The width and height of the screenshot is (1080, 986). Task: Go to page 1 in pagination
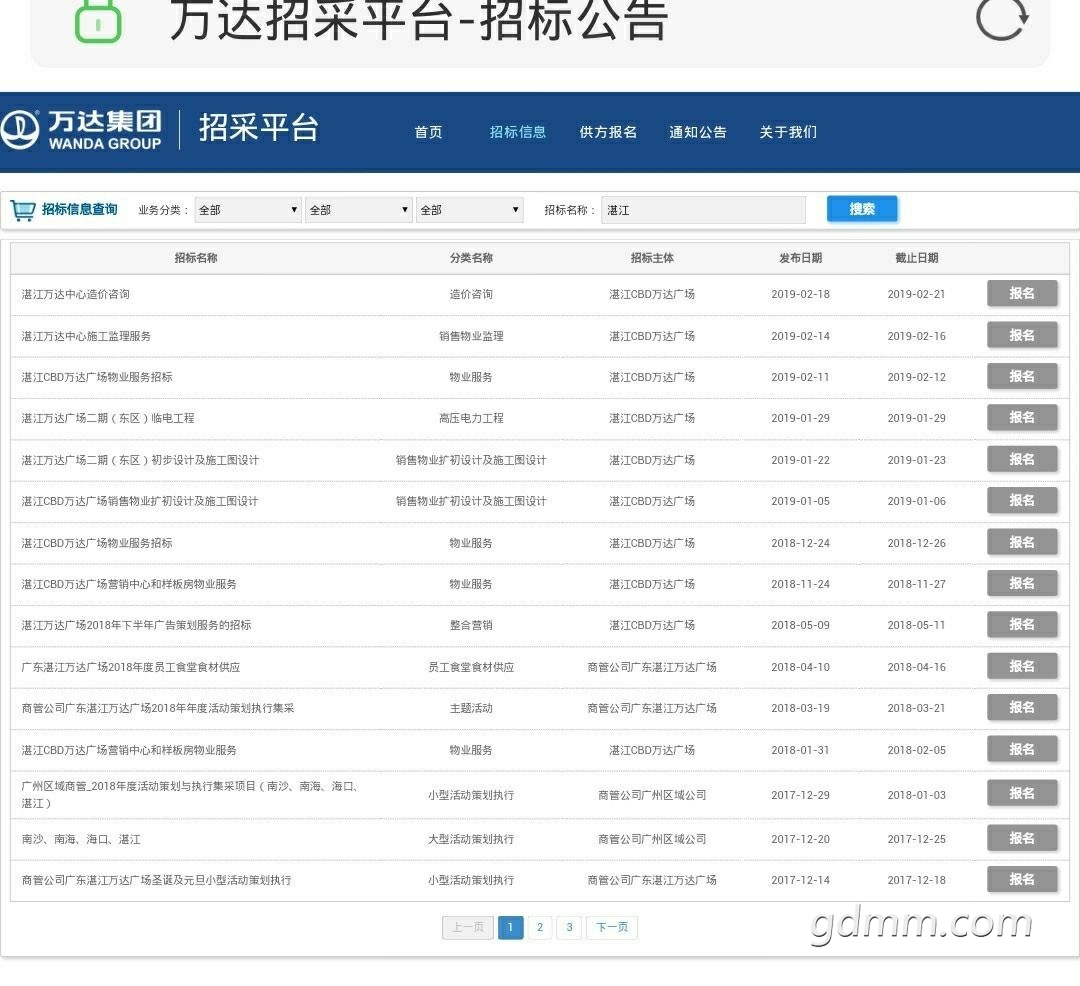(x=510, y=927)
